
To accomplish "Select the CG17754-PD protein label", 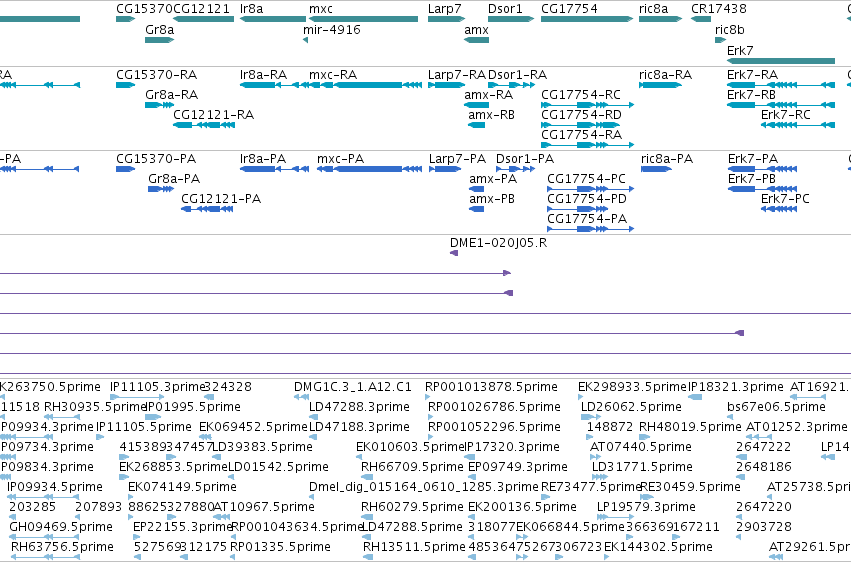I will point(587,199).
